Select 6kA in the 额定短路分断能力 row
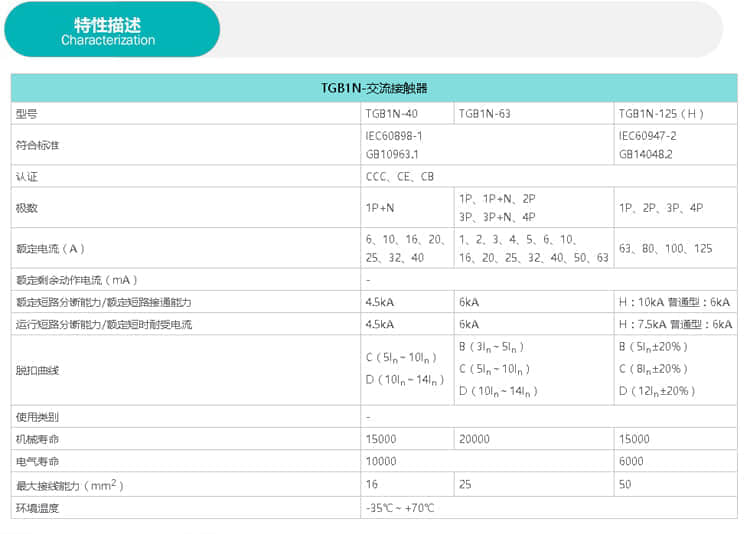This screenshot has height=534, width=750. pyautogui.click(x=469, y=302)
